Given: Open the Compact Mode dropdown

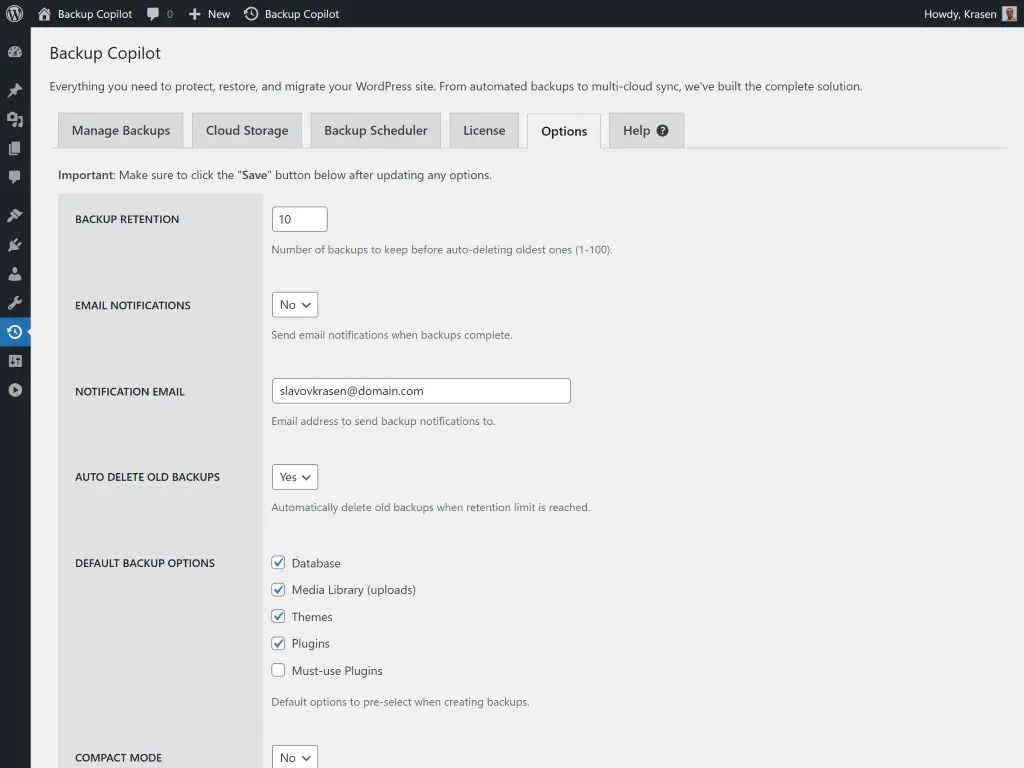Looking at the screenshot, I should [294, 757].
